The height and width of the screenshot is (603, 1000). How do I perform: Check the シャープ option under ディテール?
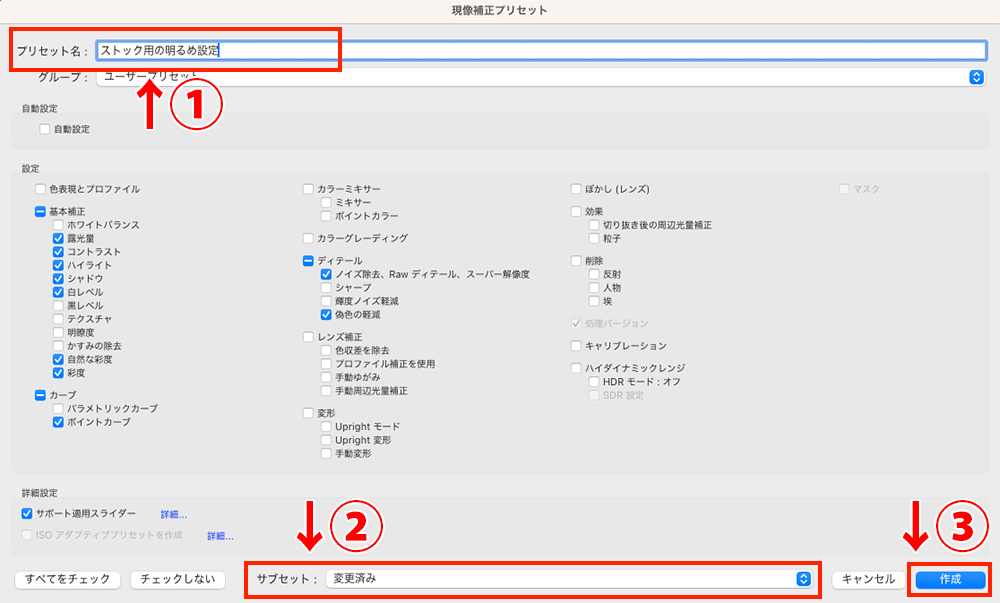(325, 287)
